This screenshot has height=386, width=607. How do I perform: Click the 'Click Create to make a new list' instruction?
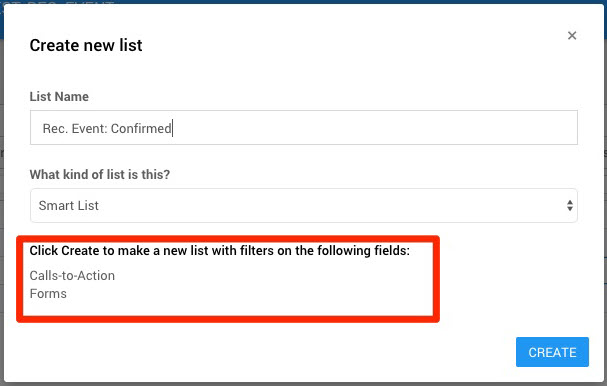pyautogui.click(x=219, y=251)
